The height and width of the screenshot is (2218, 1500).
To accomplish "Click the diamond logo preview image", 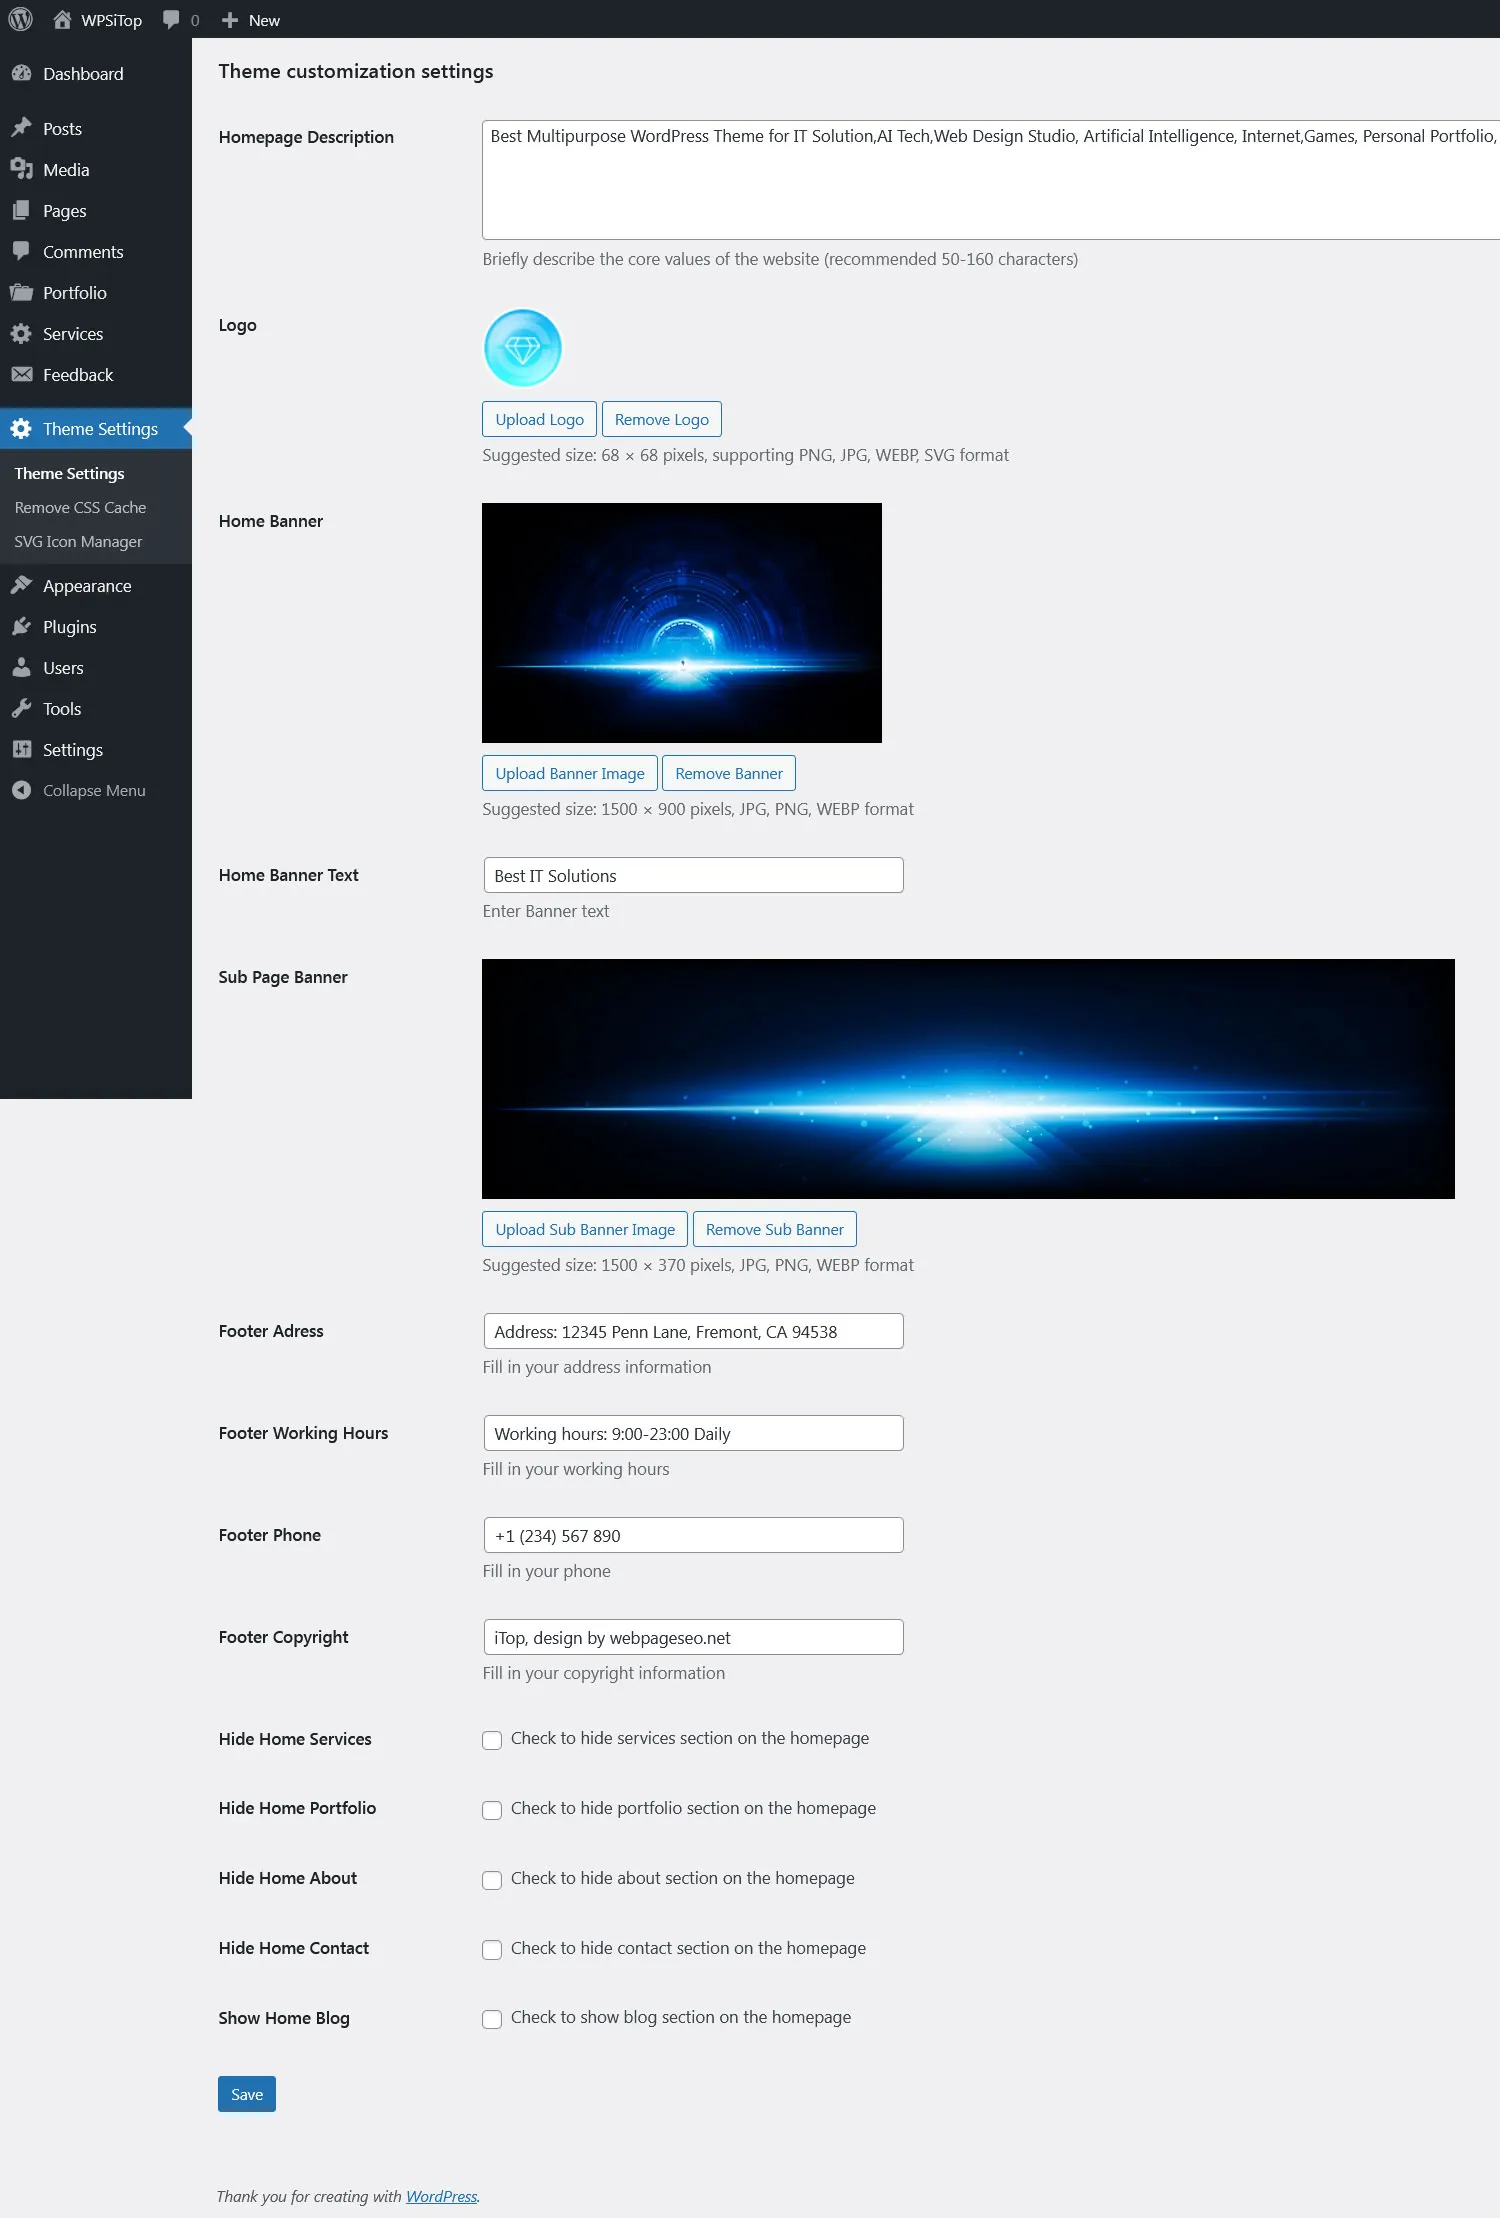I will (x=523, y=348).
